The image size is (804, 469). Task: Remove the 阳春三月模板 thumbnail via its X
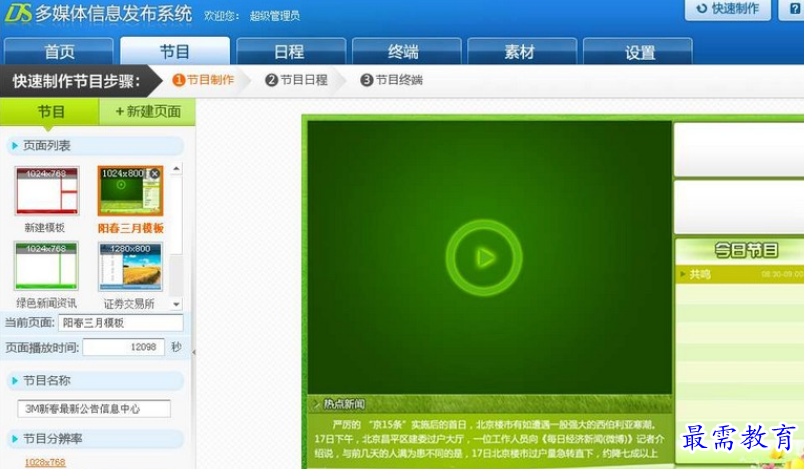point(155,174)
